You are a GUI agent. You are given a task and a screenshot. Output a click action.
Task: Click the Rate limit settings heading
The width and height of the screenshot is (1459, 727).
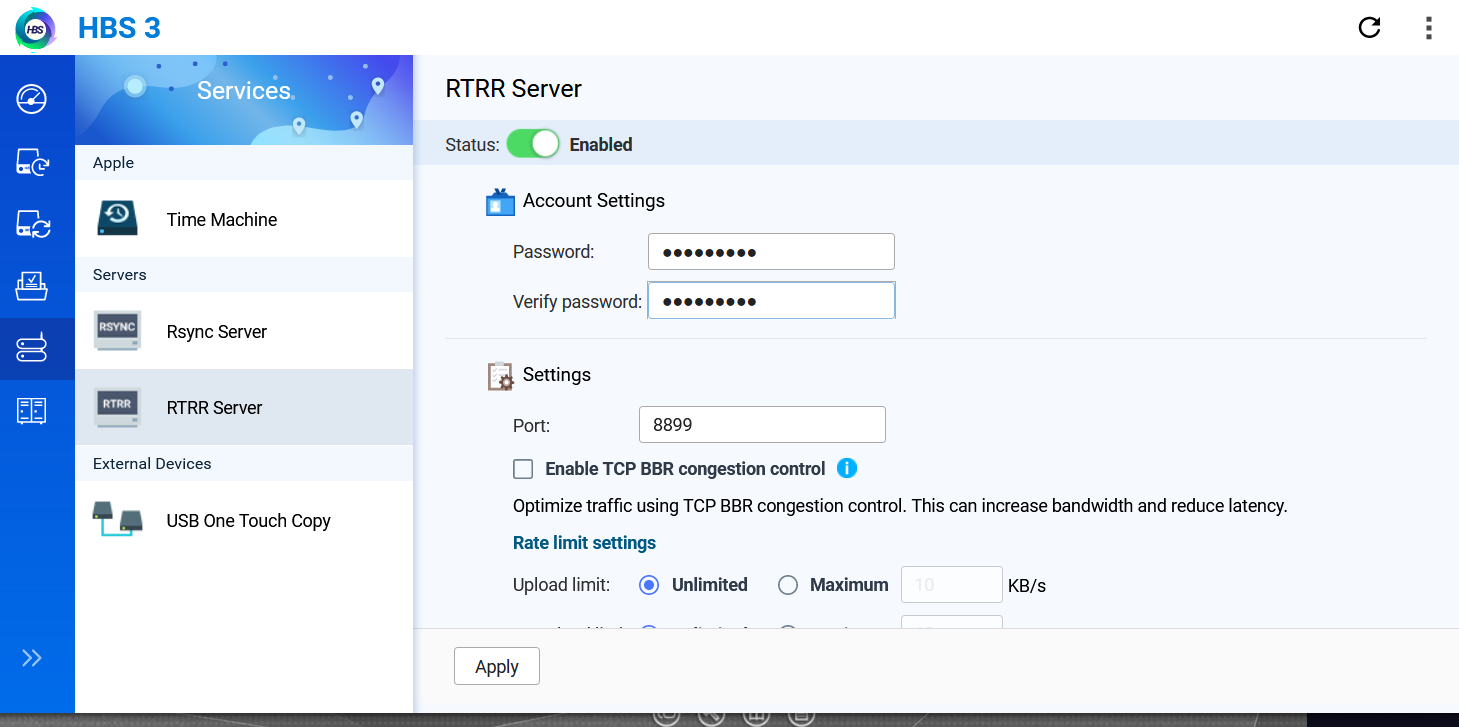(x=584, y=543)
